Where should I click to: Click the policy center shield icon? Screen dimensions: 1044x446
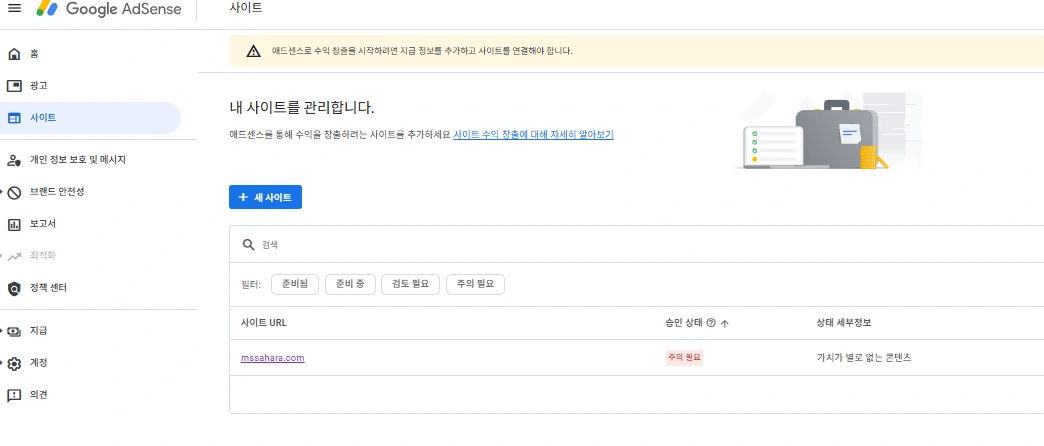(x=14, y=288)
